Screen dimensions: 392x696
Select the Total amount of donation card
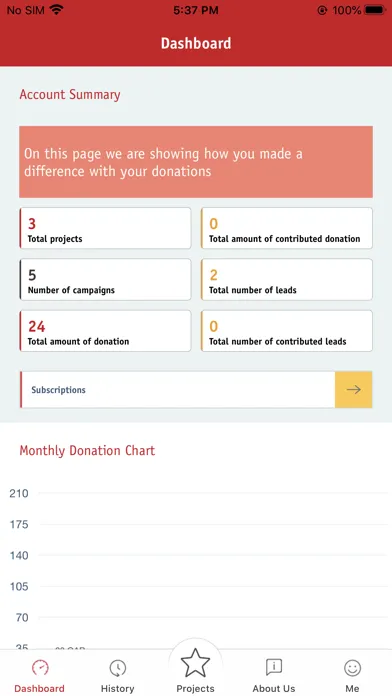[105, 331]
